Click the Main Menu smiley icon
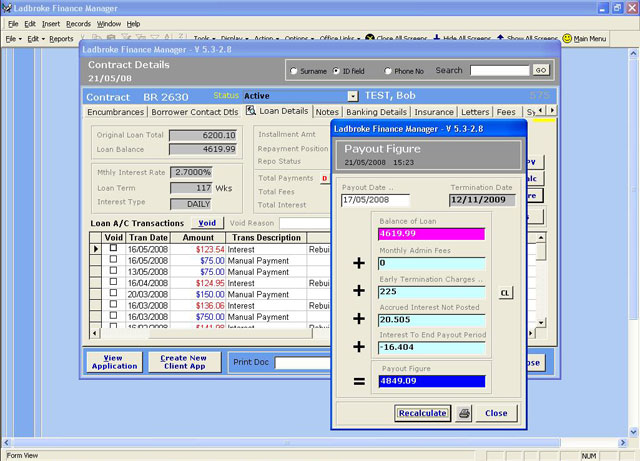 click(x=567, y=38)
